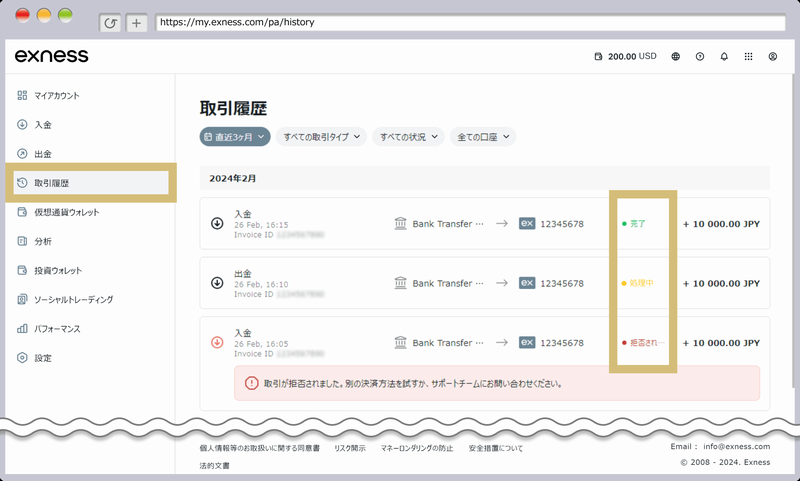Click the browser reload icon

point(111,22)
